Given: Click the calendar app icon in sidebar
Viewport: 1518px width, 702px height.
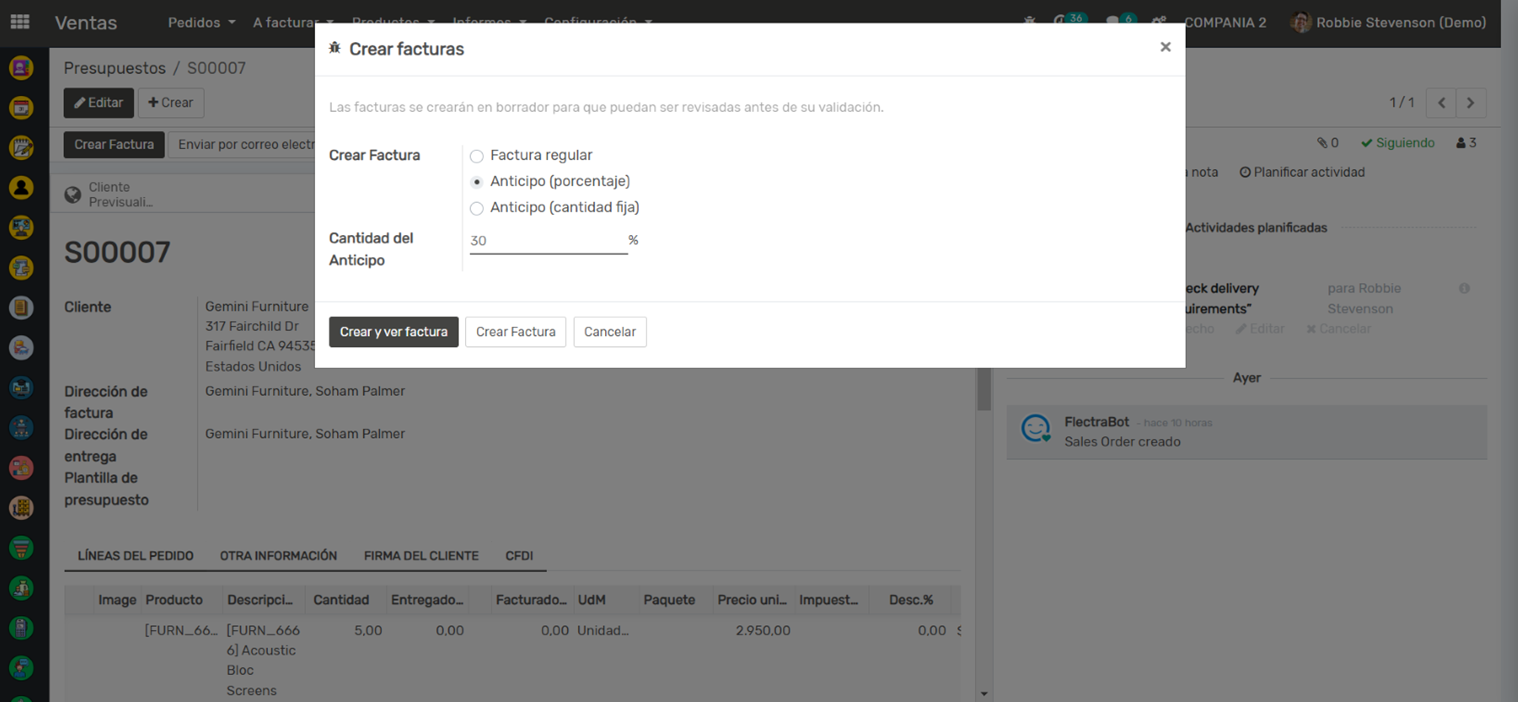Looking at the screenshot, I should (21, 108).
